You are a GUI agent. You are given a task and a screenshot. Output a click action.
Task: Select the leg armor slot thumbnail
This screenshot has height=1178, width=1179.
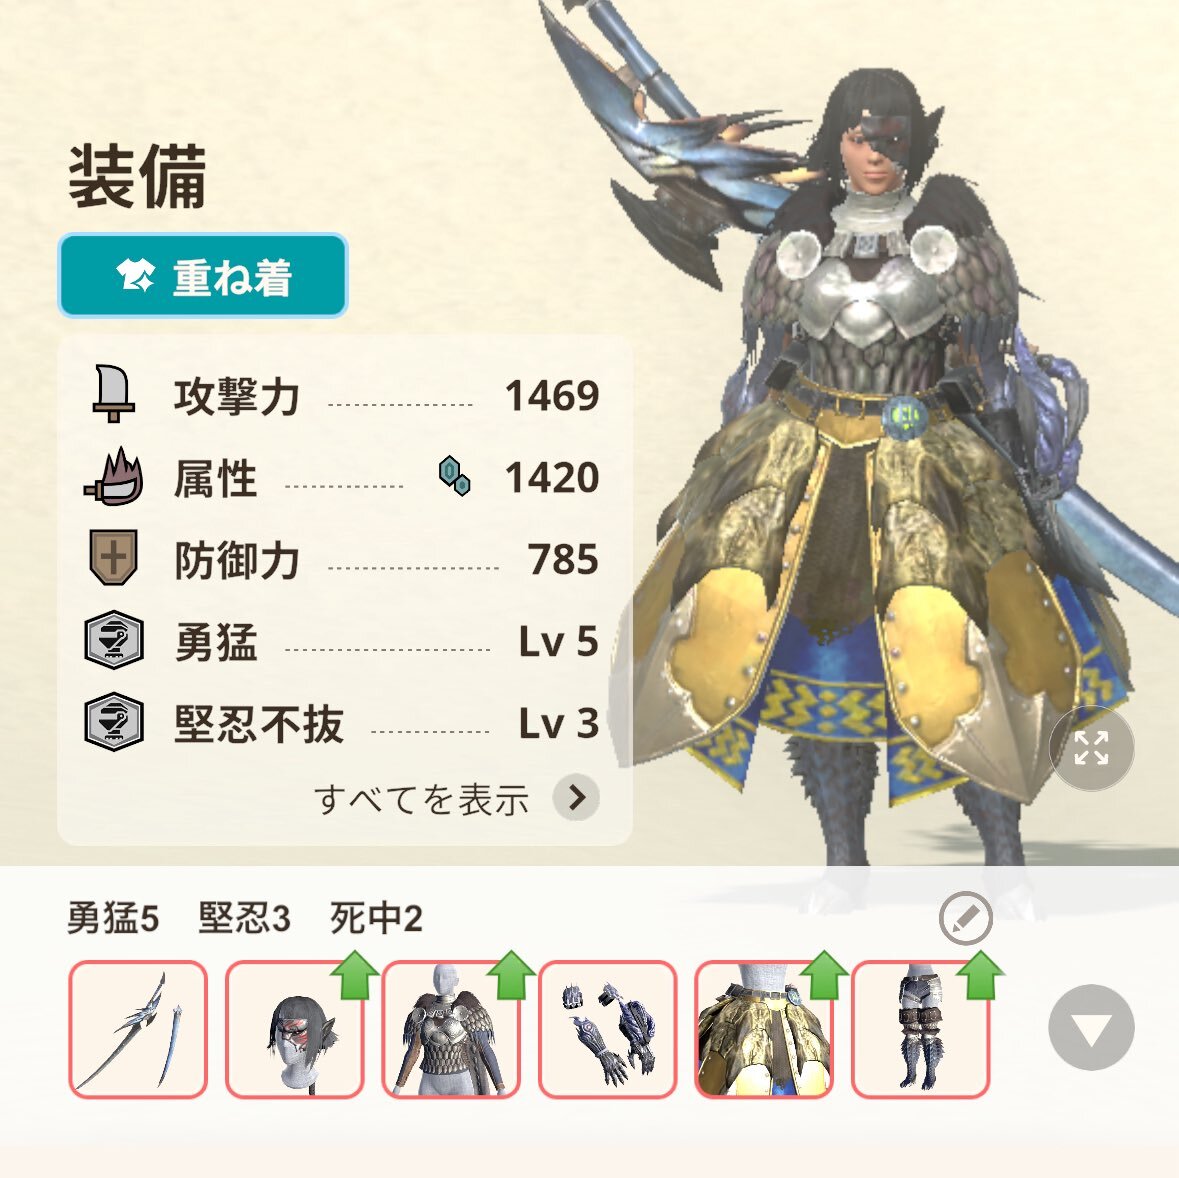(x=920, y=1029)
